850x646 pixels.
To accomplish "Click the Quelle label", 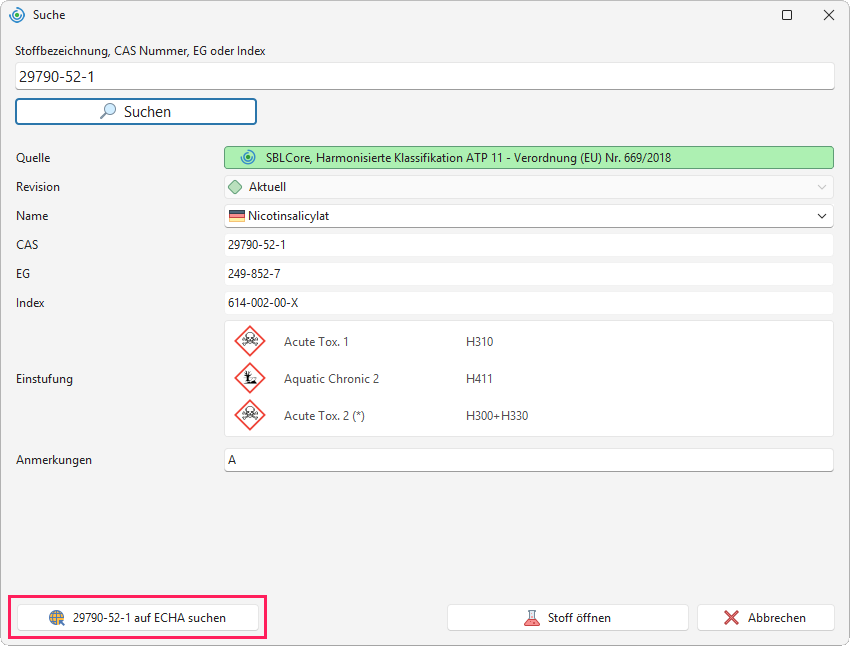I will [x=33, y=158].
